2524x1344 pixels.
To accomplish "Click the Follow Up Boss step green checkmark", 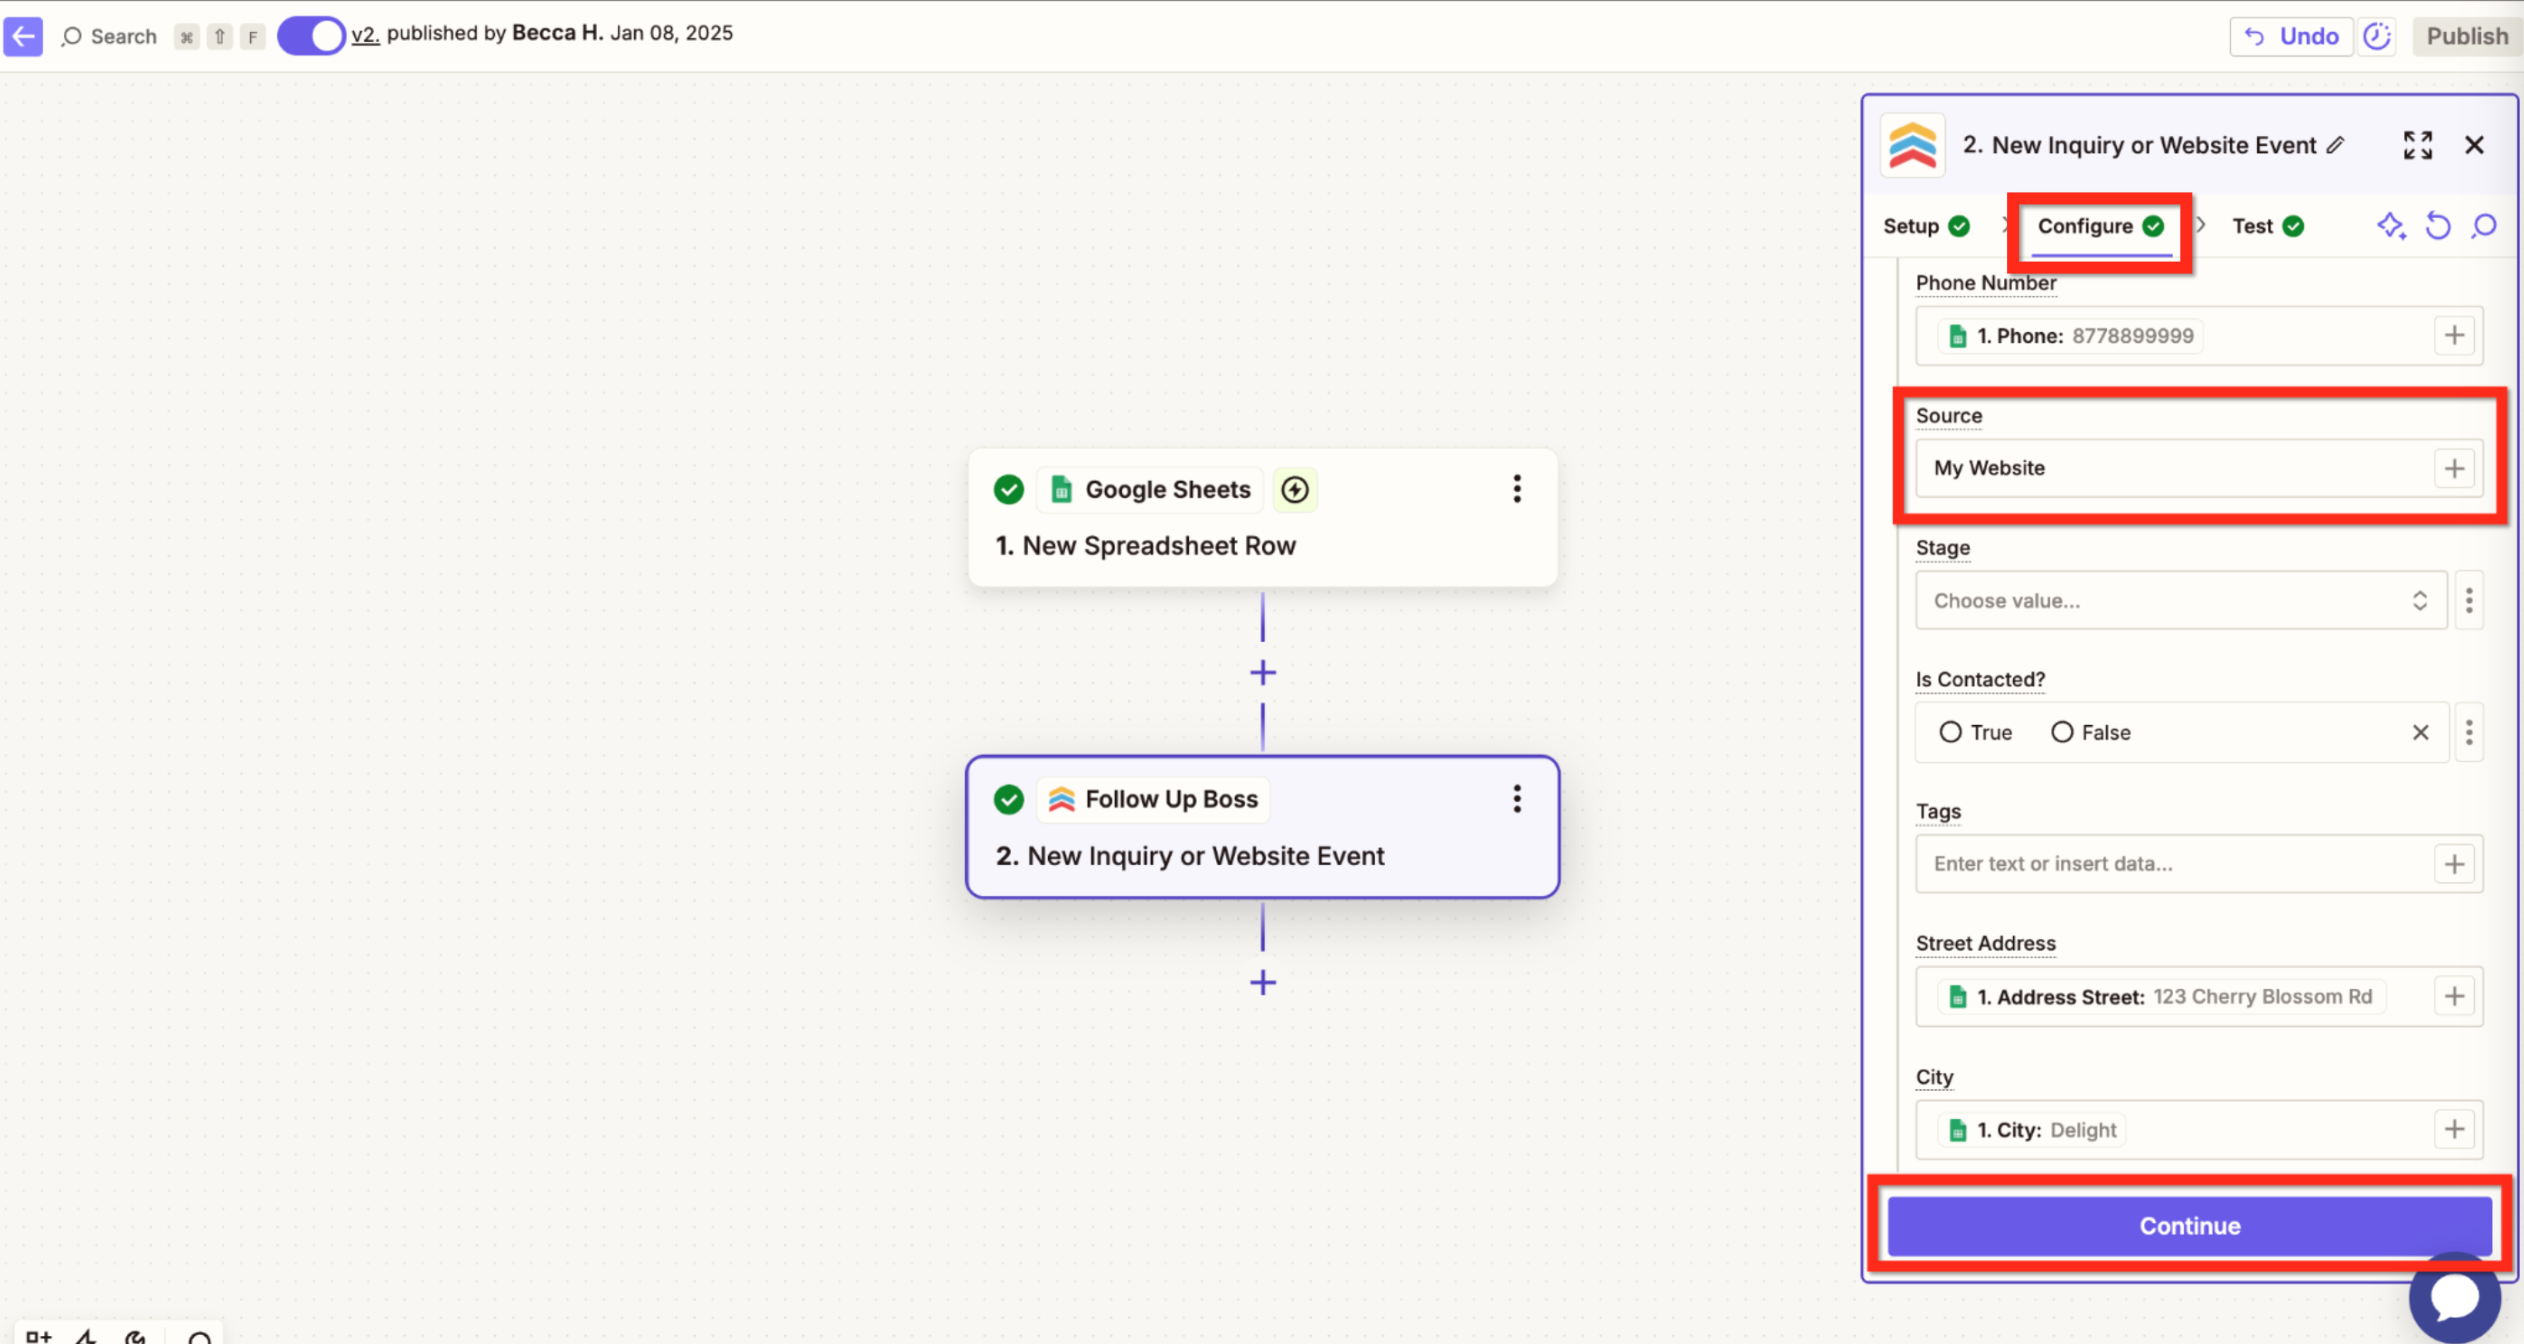I will (x=1008, y=798).
